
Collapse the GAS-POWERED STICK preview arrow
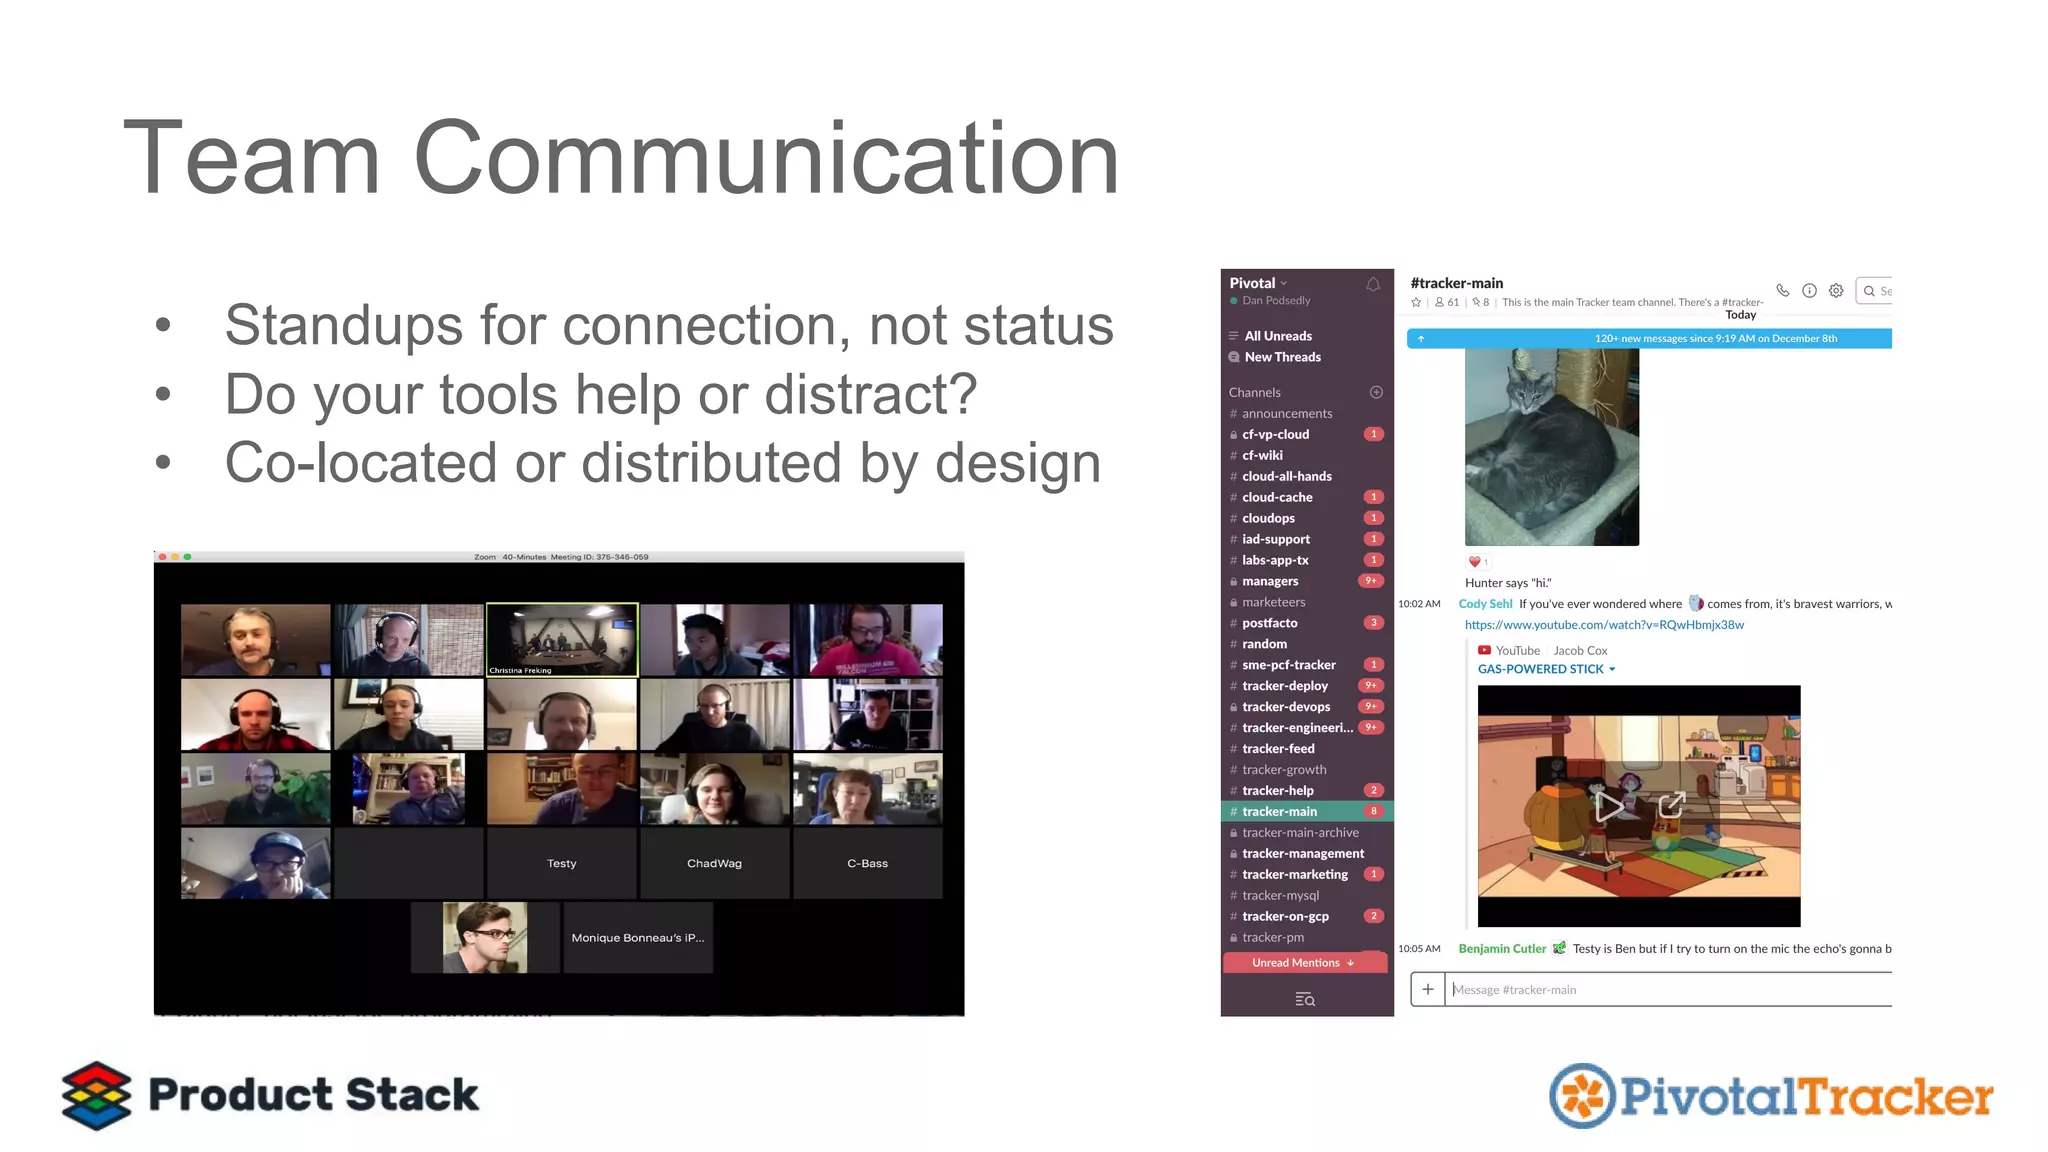coord(1612,670)
